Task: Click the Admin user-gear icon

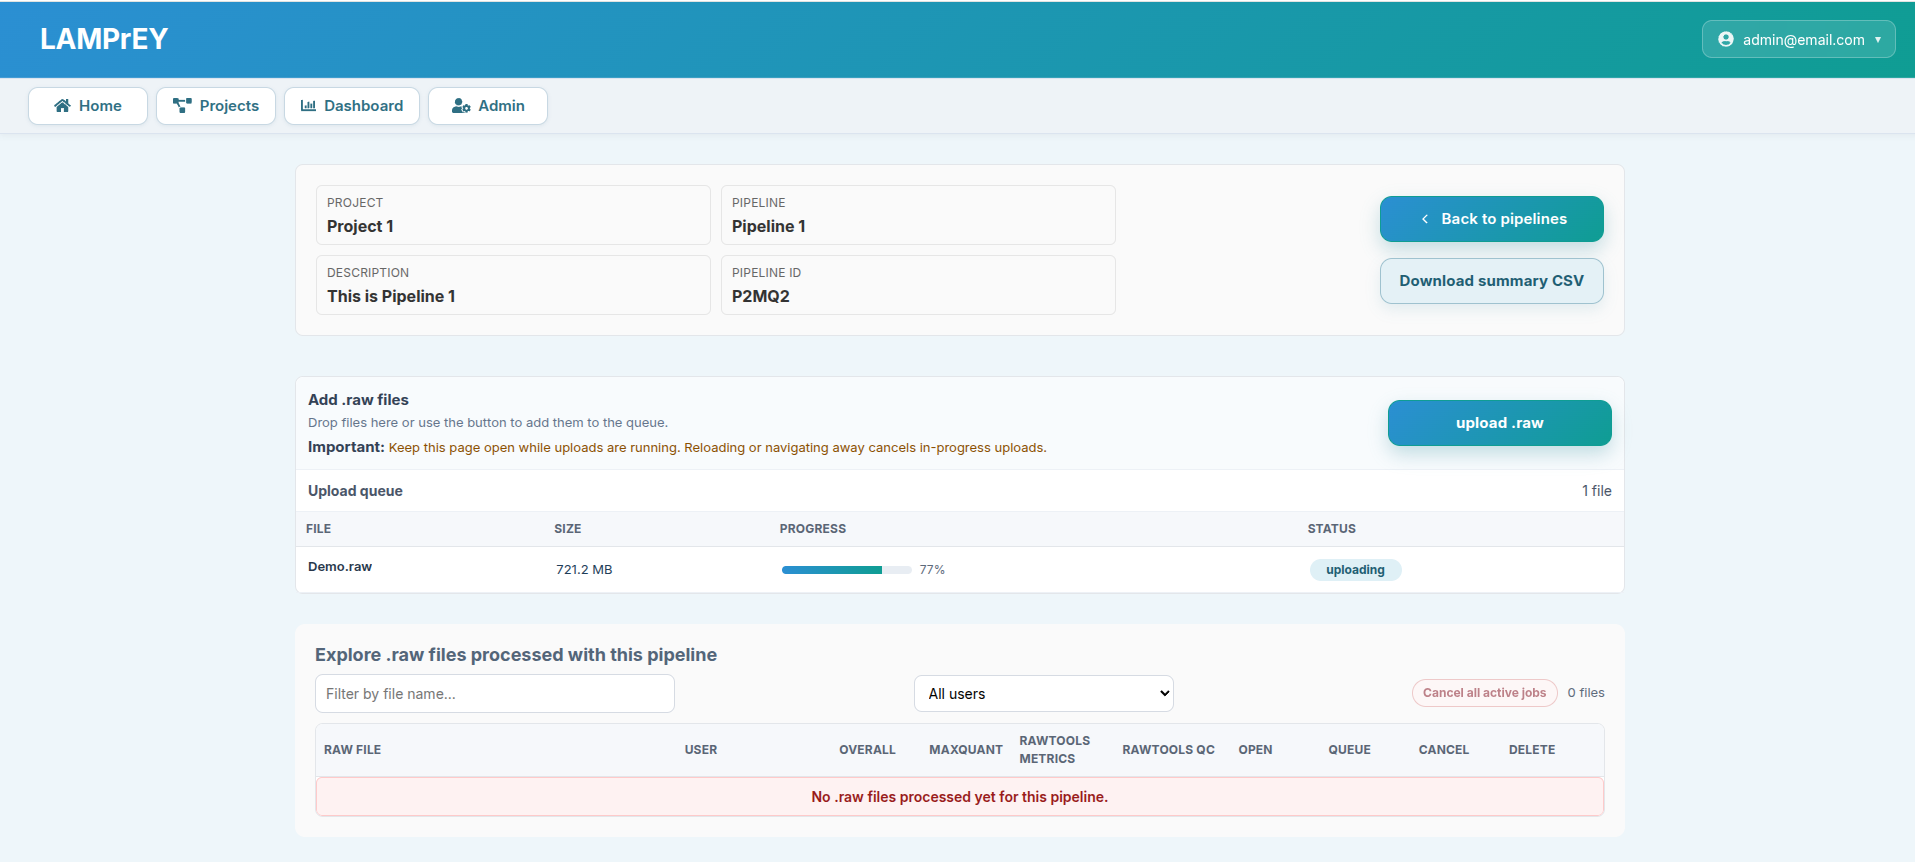Action: pos(461,106)
